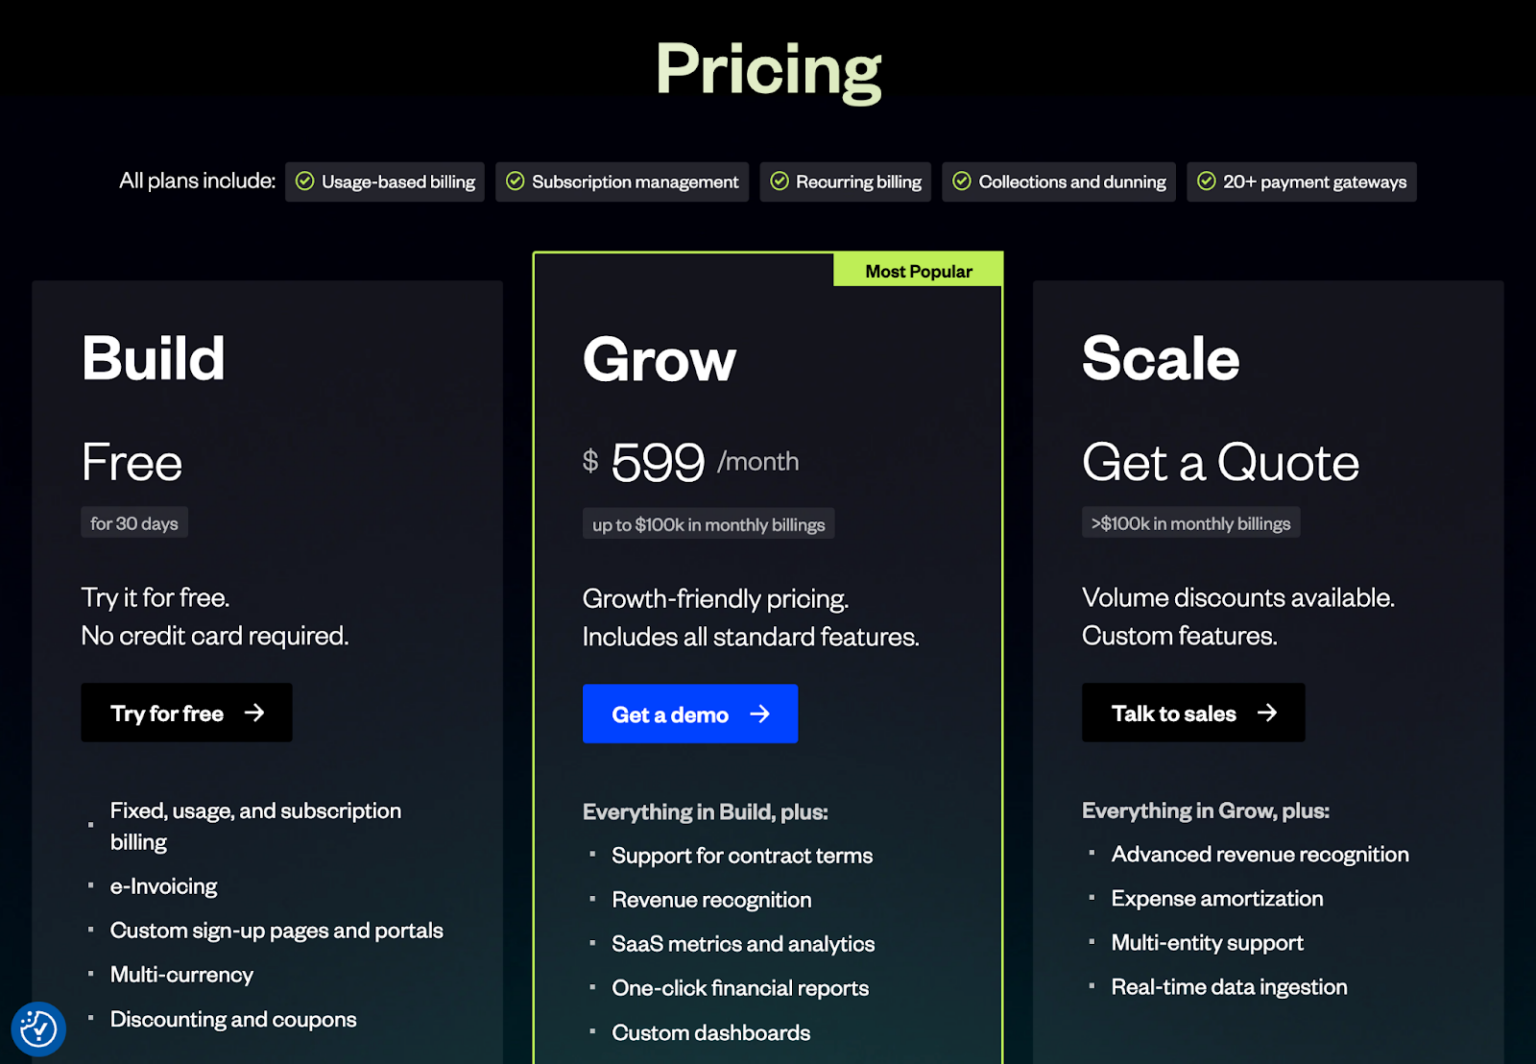Click the Pricing page title

(x=768, y=69)
